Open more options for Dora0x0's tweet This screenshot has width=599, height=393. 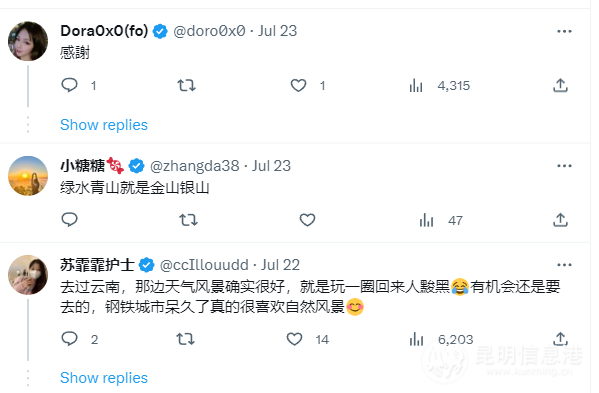(564, 31)
